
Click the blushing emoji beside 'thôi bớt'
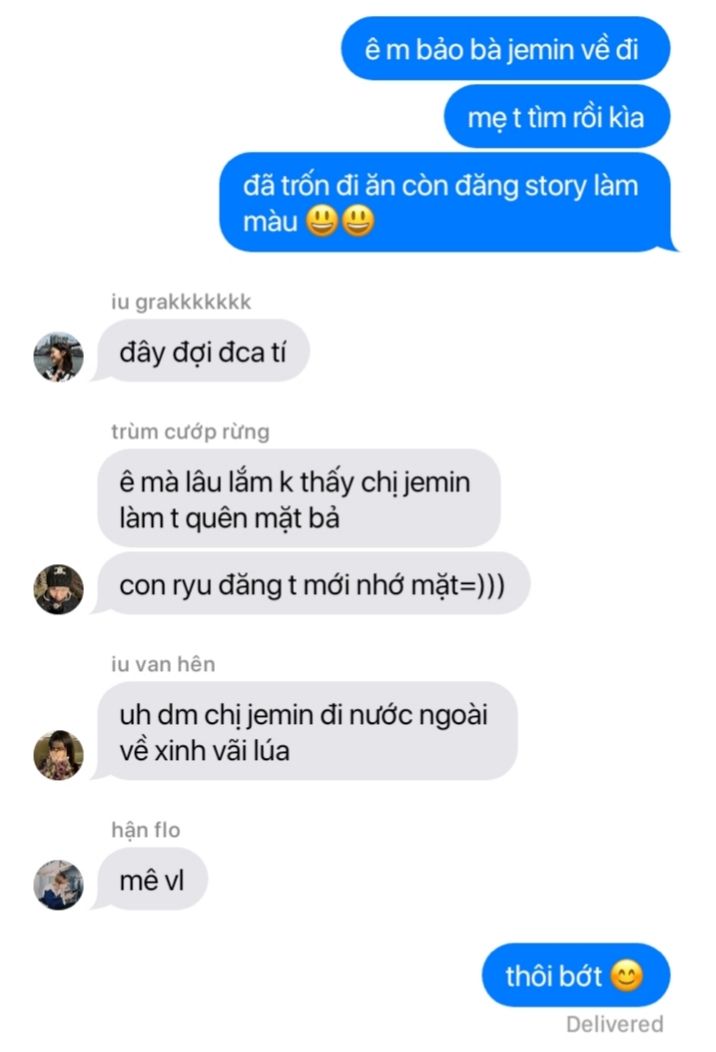pyautogui.click(x=627, y=976)
